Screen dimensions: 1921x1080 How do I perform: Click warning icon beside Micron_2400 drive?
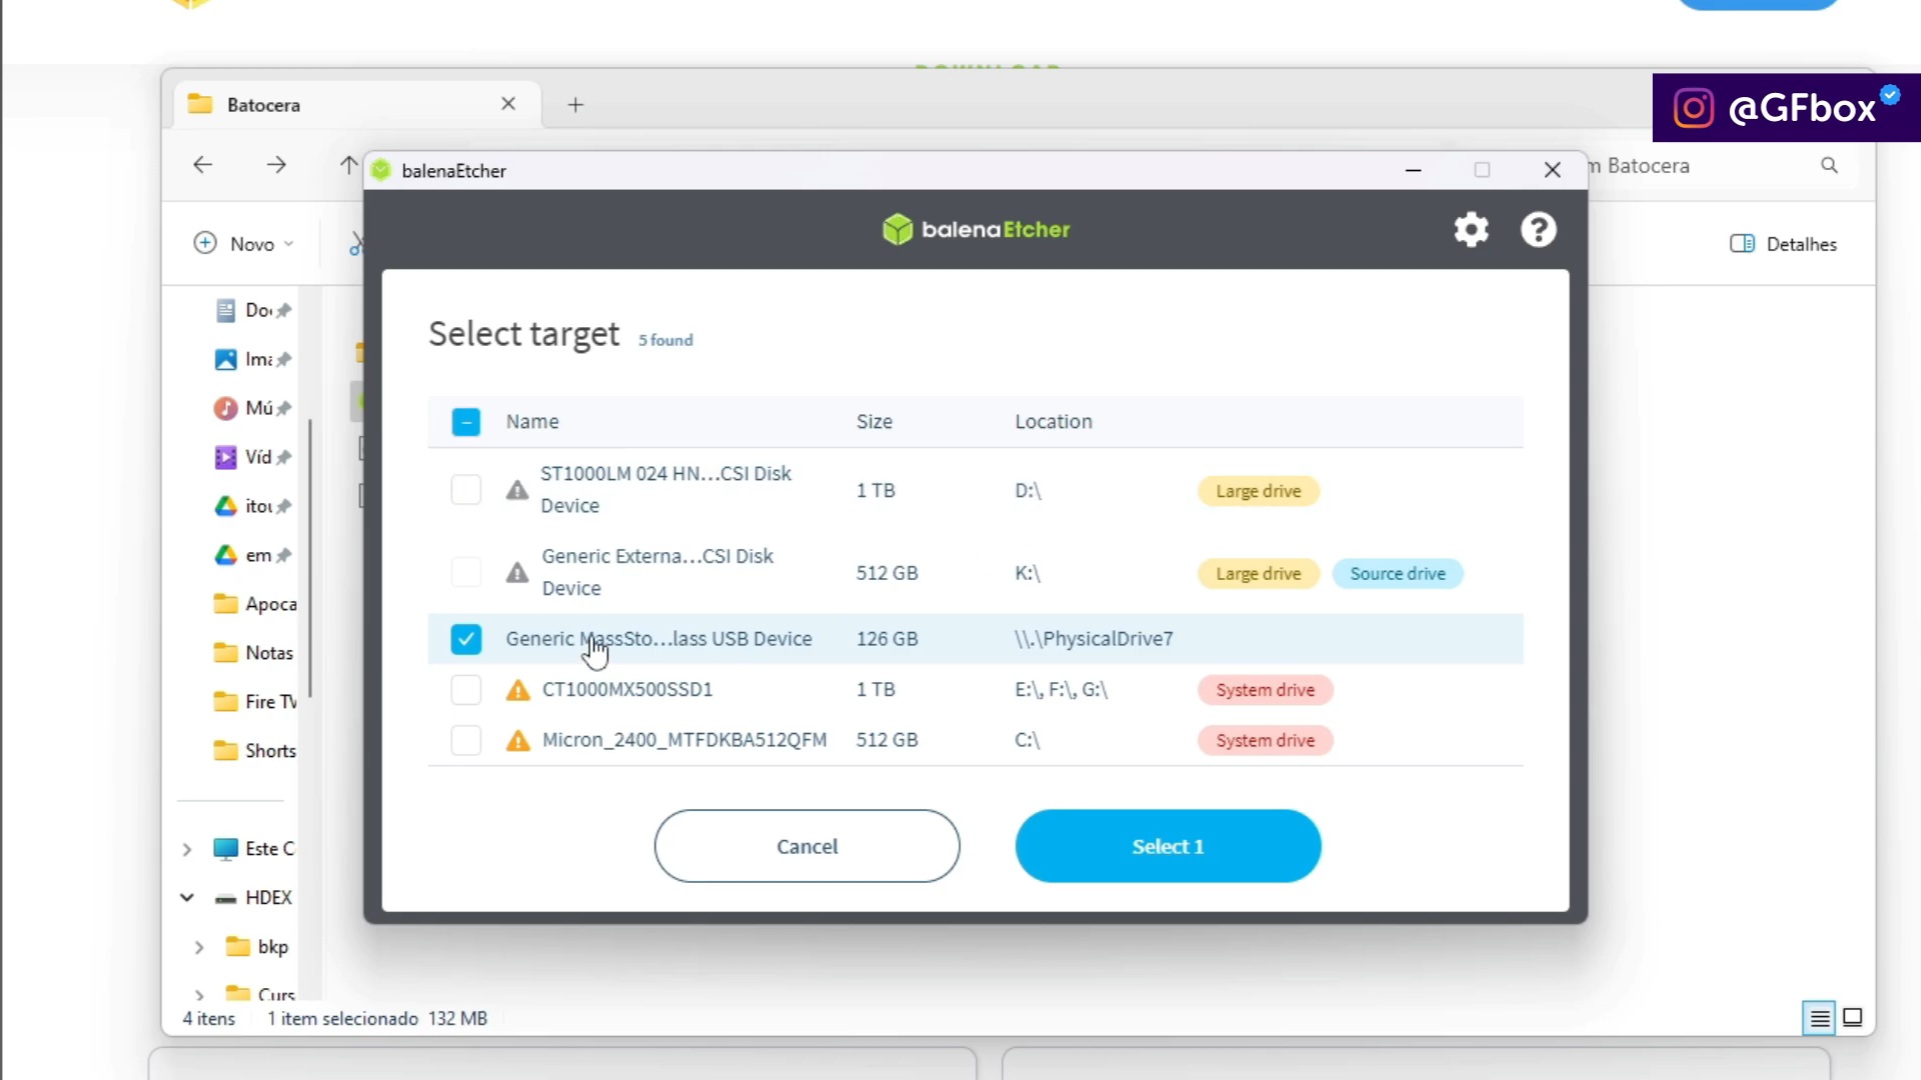517,741
